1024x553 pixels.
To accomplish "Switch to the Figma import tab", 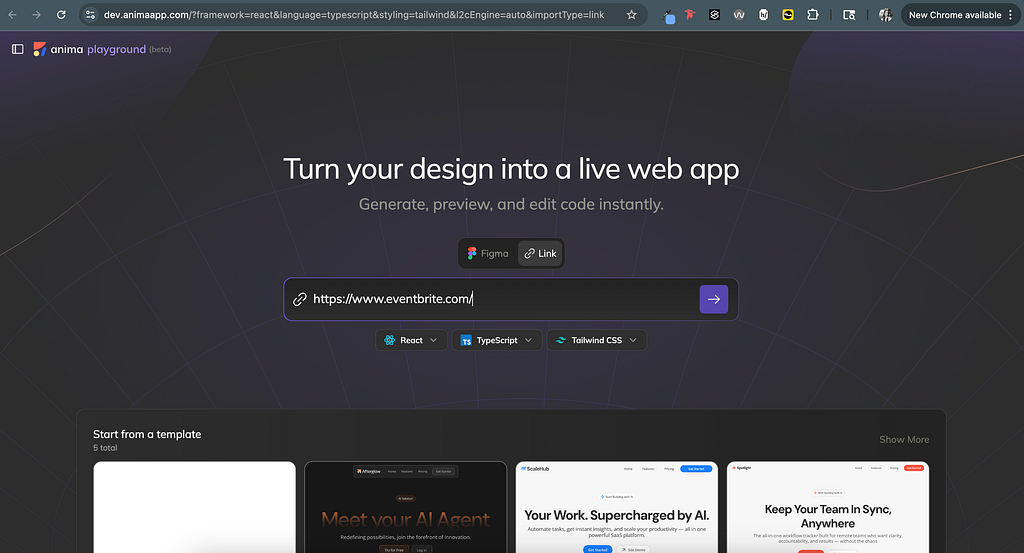I will pyautogui.click(x=488, y=253).
